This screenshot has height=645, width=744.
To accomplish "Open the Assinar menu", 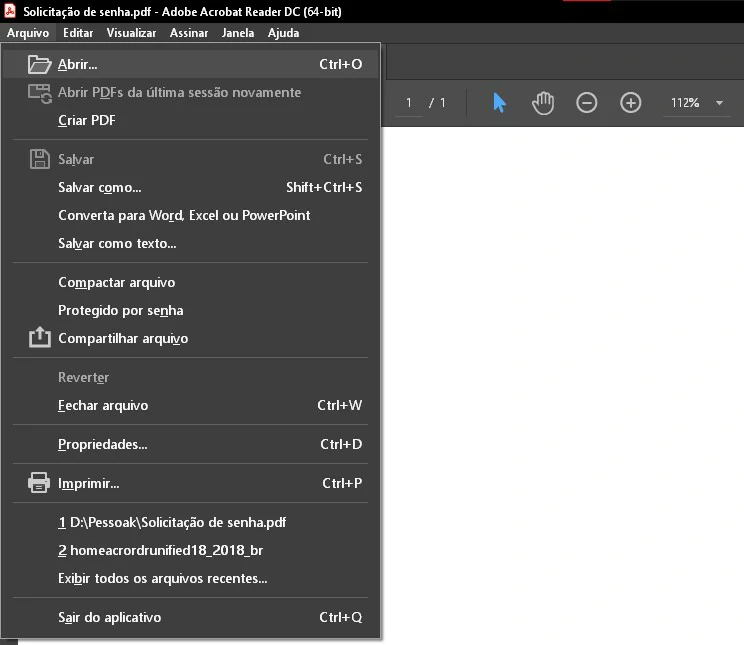I will (x=189, y=33).
